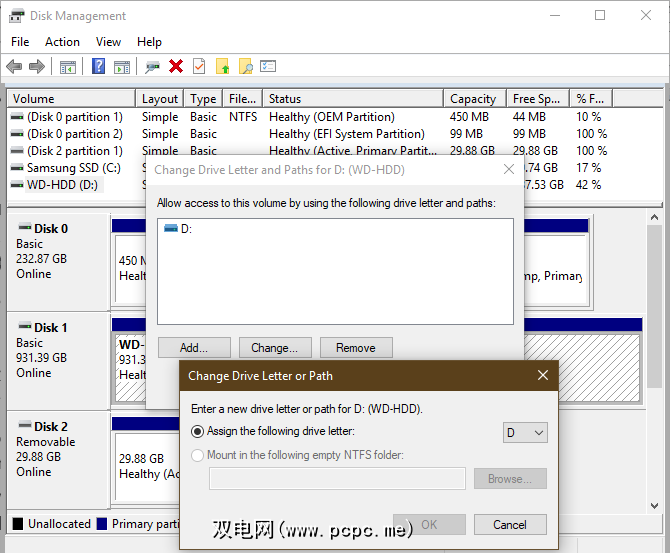This screenshot has height=553, width=670.
Task: Sort by the Capacity column header
Action: point(473,99)
